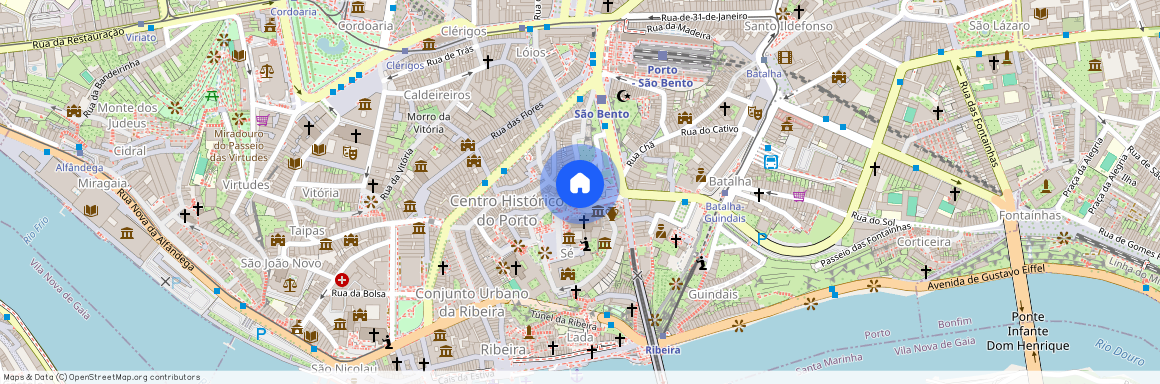Select the cross icon on Rua de Trás
Viewport: 1160px width, 384px height.
pyautogui.click(x=488, y=61)
